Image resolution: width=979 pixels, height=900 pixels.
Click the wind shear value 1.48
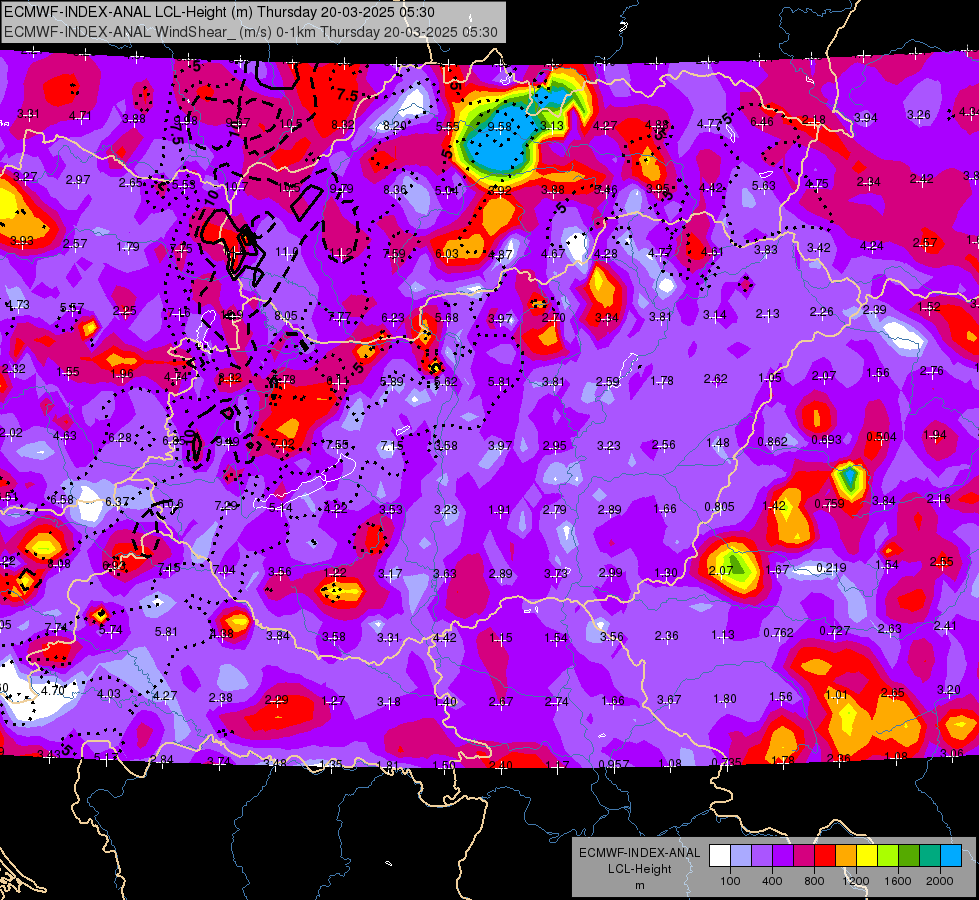pyautogui.click(x=718, y=443)
